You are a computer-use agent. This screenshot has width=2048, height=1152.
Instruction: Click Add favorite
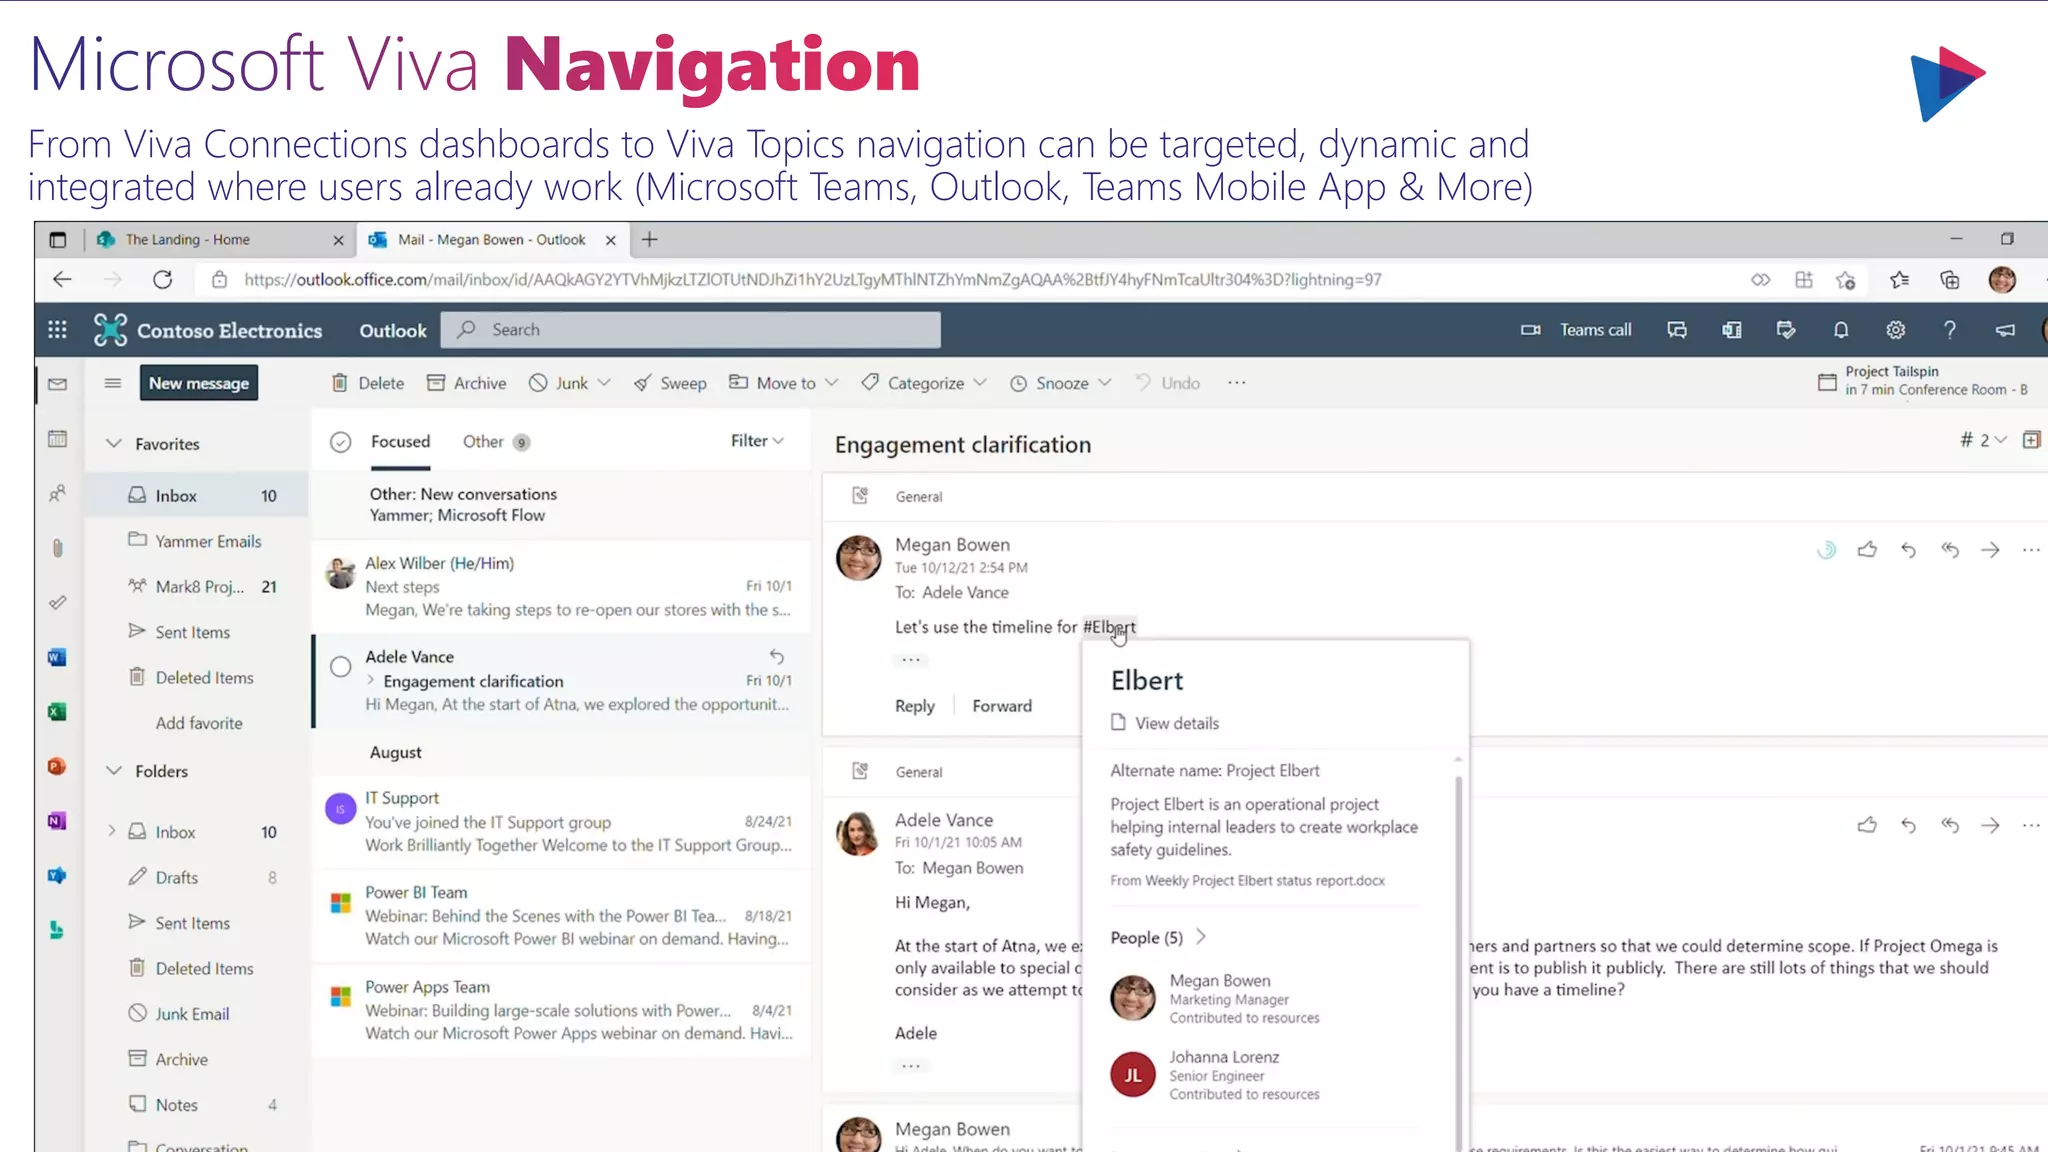(x=199, y=723)
